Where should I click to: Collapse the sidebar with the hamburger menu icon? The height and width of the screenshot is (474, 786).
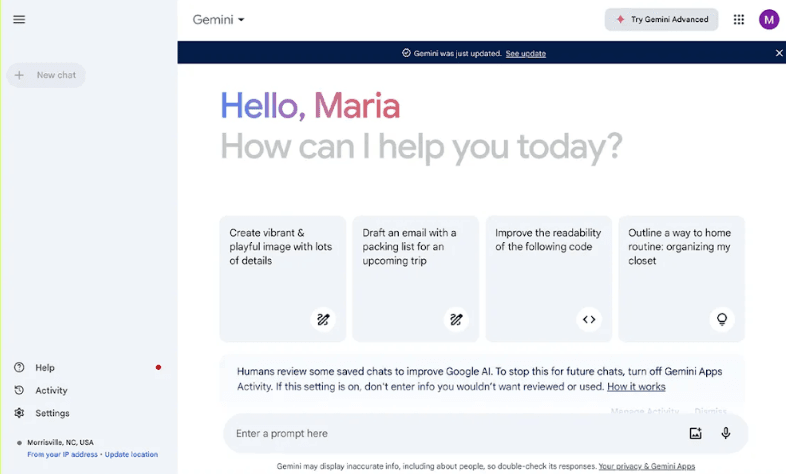(x=19, y=20)
